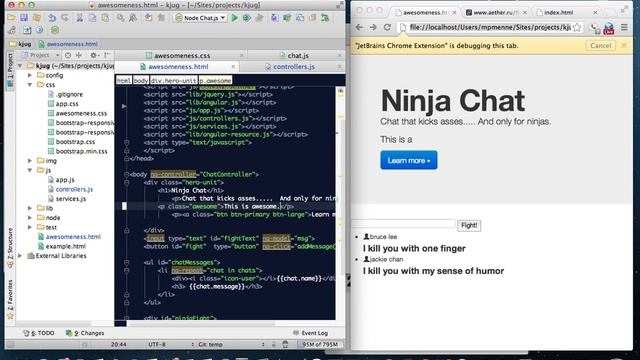Click the green hexagon icon in second toolbar row

click(54, 30)
